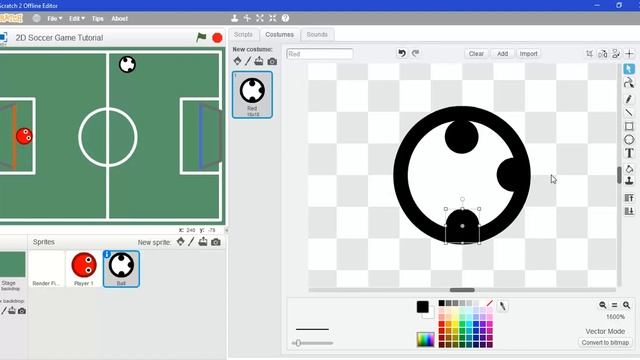This screenshot has width=640, height=360.
Task: Flip costume left-right icon
Action: click(x=602, y=53)
